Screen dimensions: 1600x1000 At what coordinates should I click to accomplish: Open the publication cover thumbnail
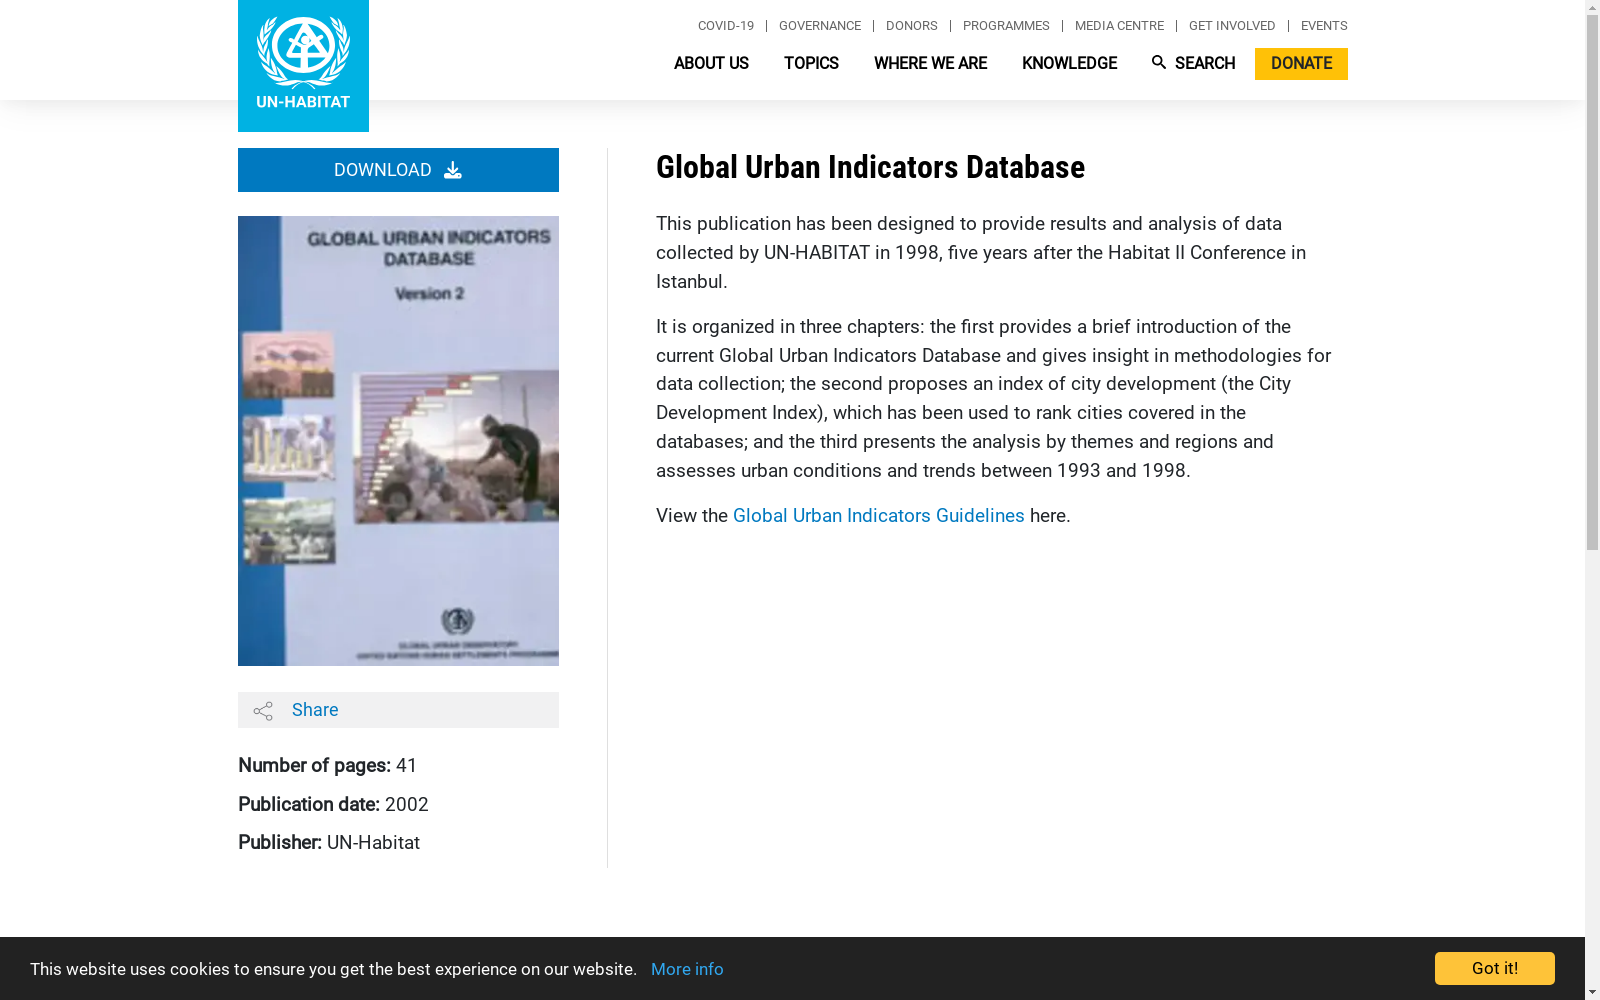coord(398,441)
